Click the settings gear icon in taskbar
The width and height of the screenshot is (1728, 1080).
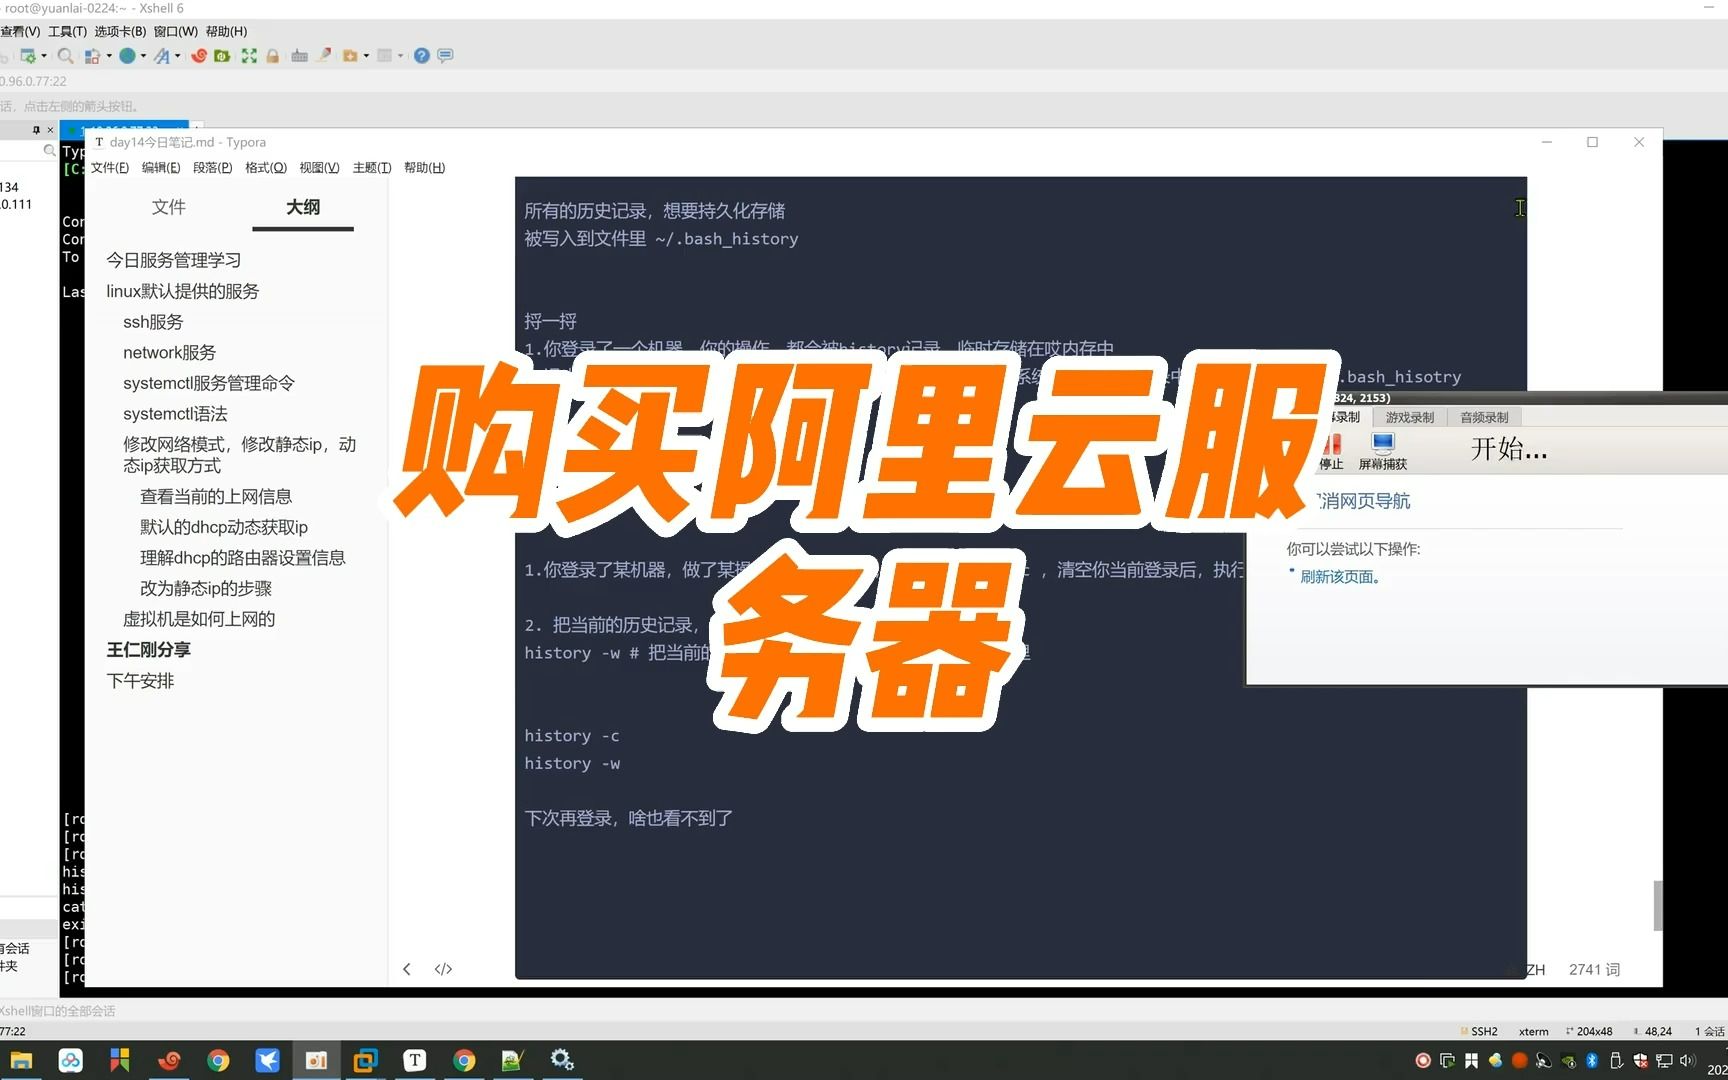pyautogui.click(x=562, y=1061)
